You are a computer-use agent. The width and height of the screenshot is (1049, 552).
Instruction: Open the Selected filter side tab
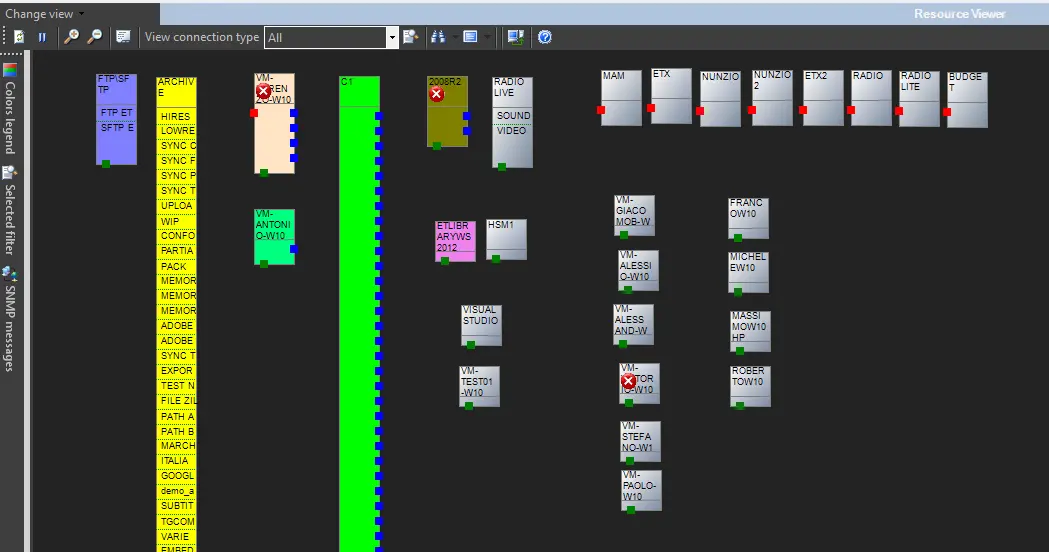tap(10, 212)
